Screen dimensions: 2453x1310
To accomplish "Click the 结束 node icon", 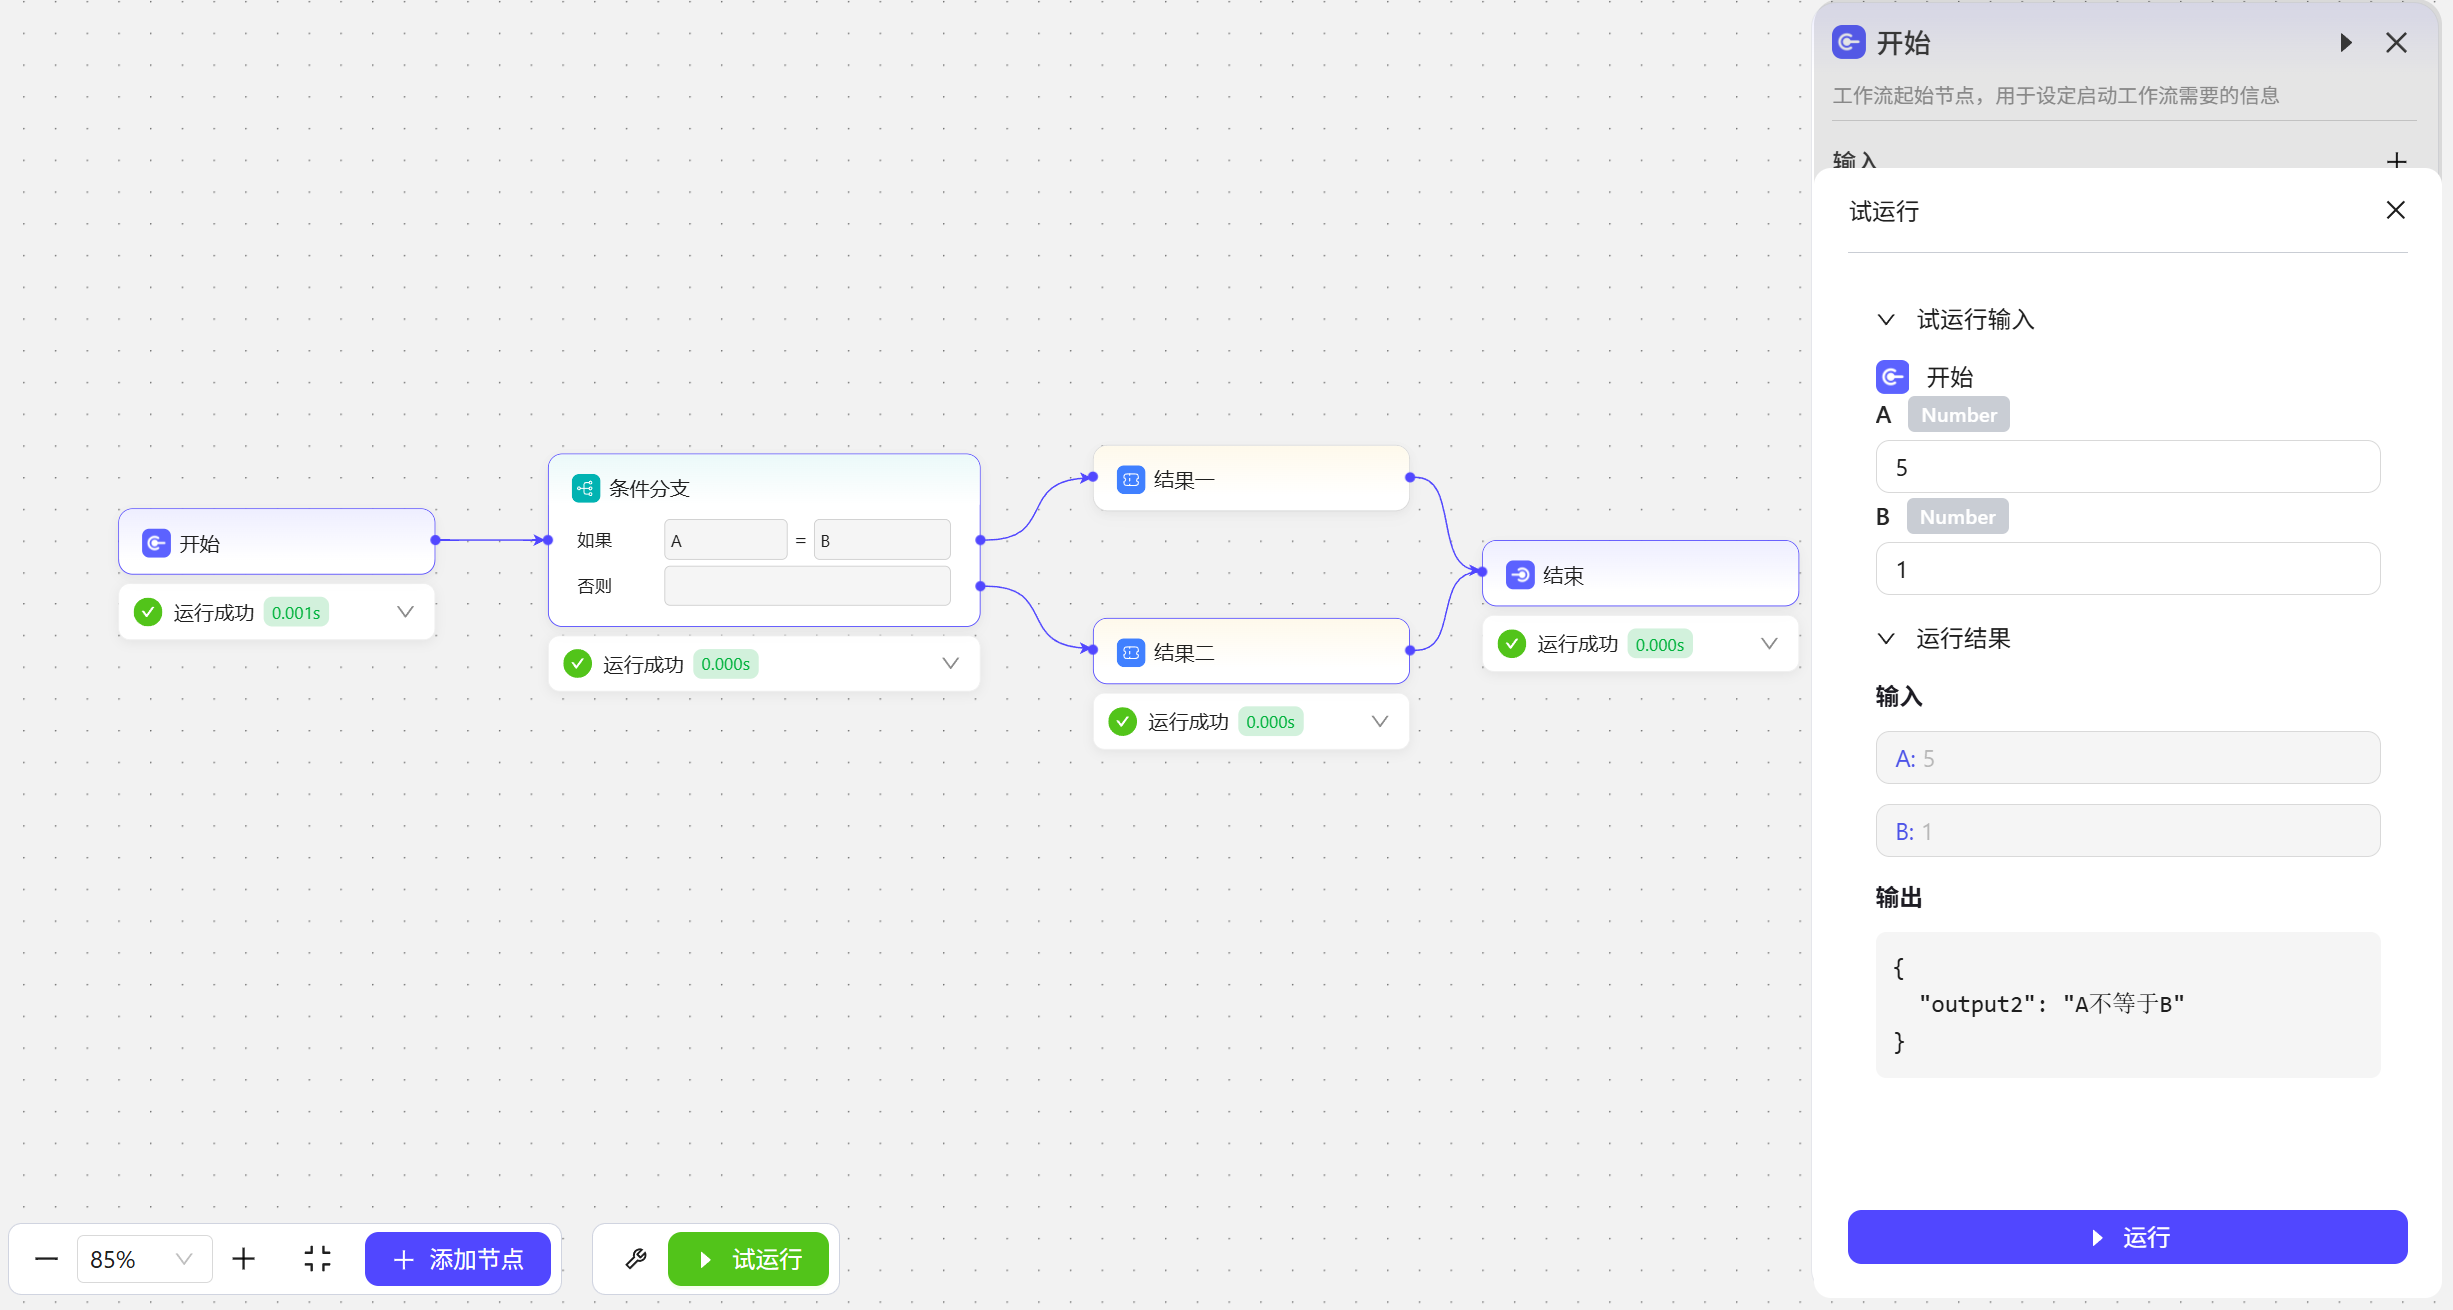I will point(1519,575).
